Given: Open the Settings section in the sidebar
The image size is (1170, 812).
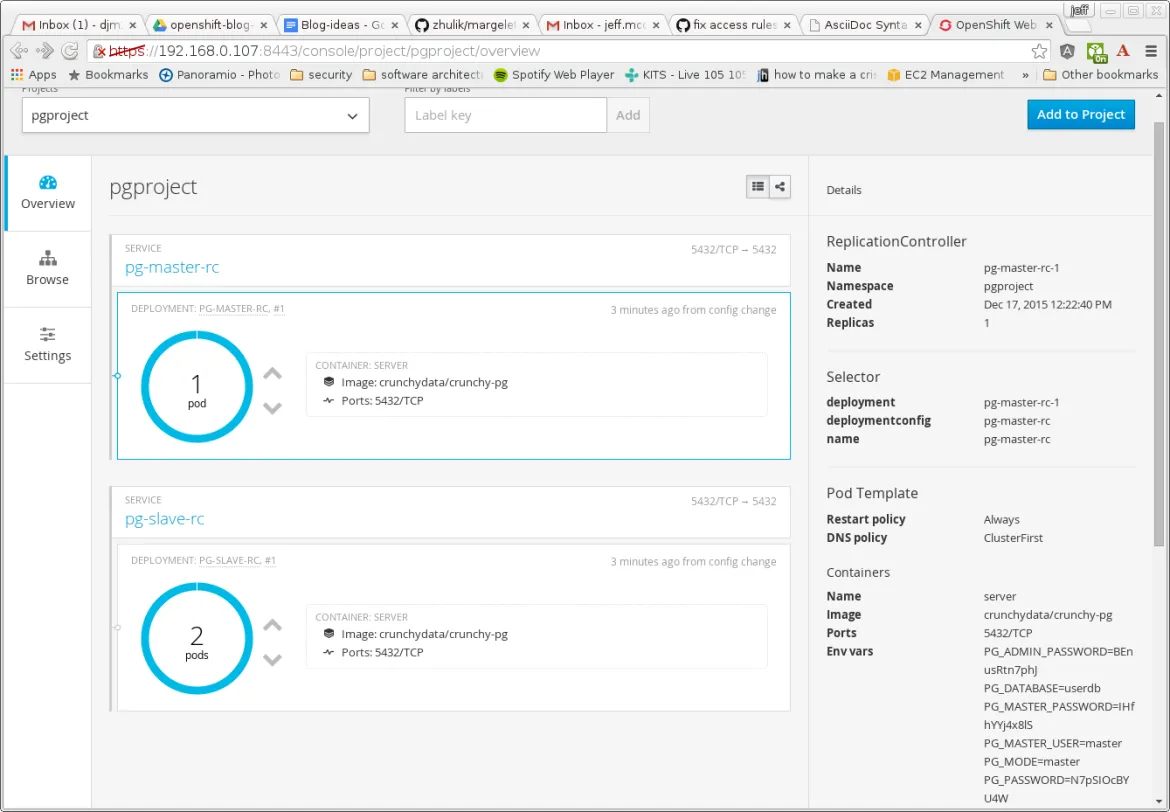Looking at the screenshot, I should point(47,345).
